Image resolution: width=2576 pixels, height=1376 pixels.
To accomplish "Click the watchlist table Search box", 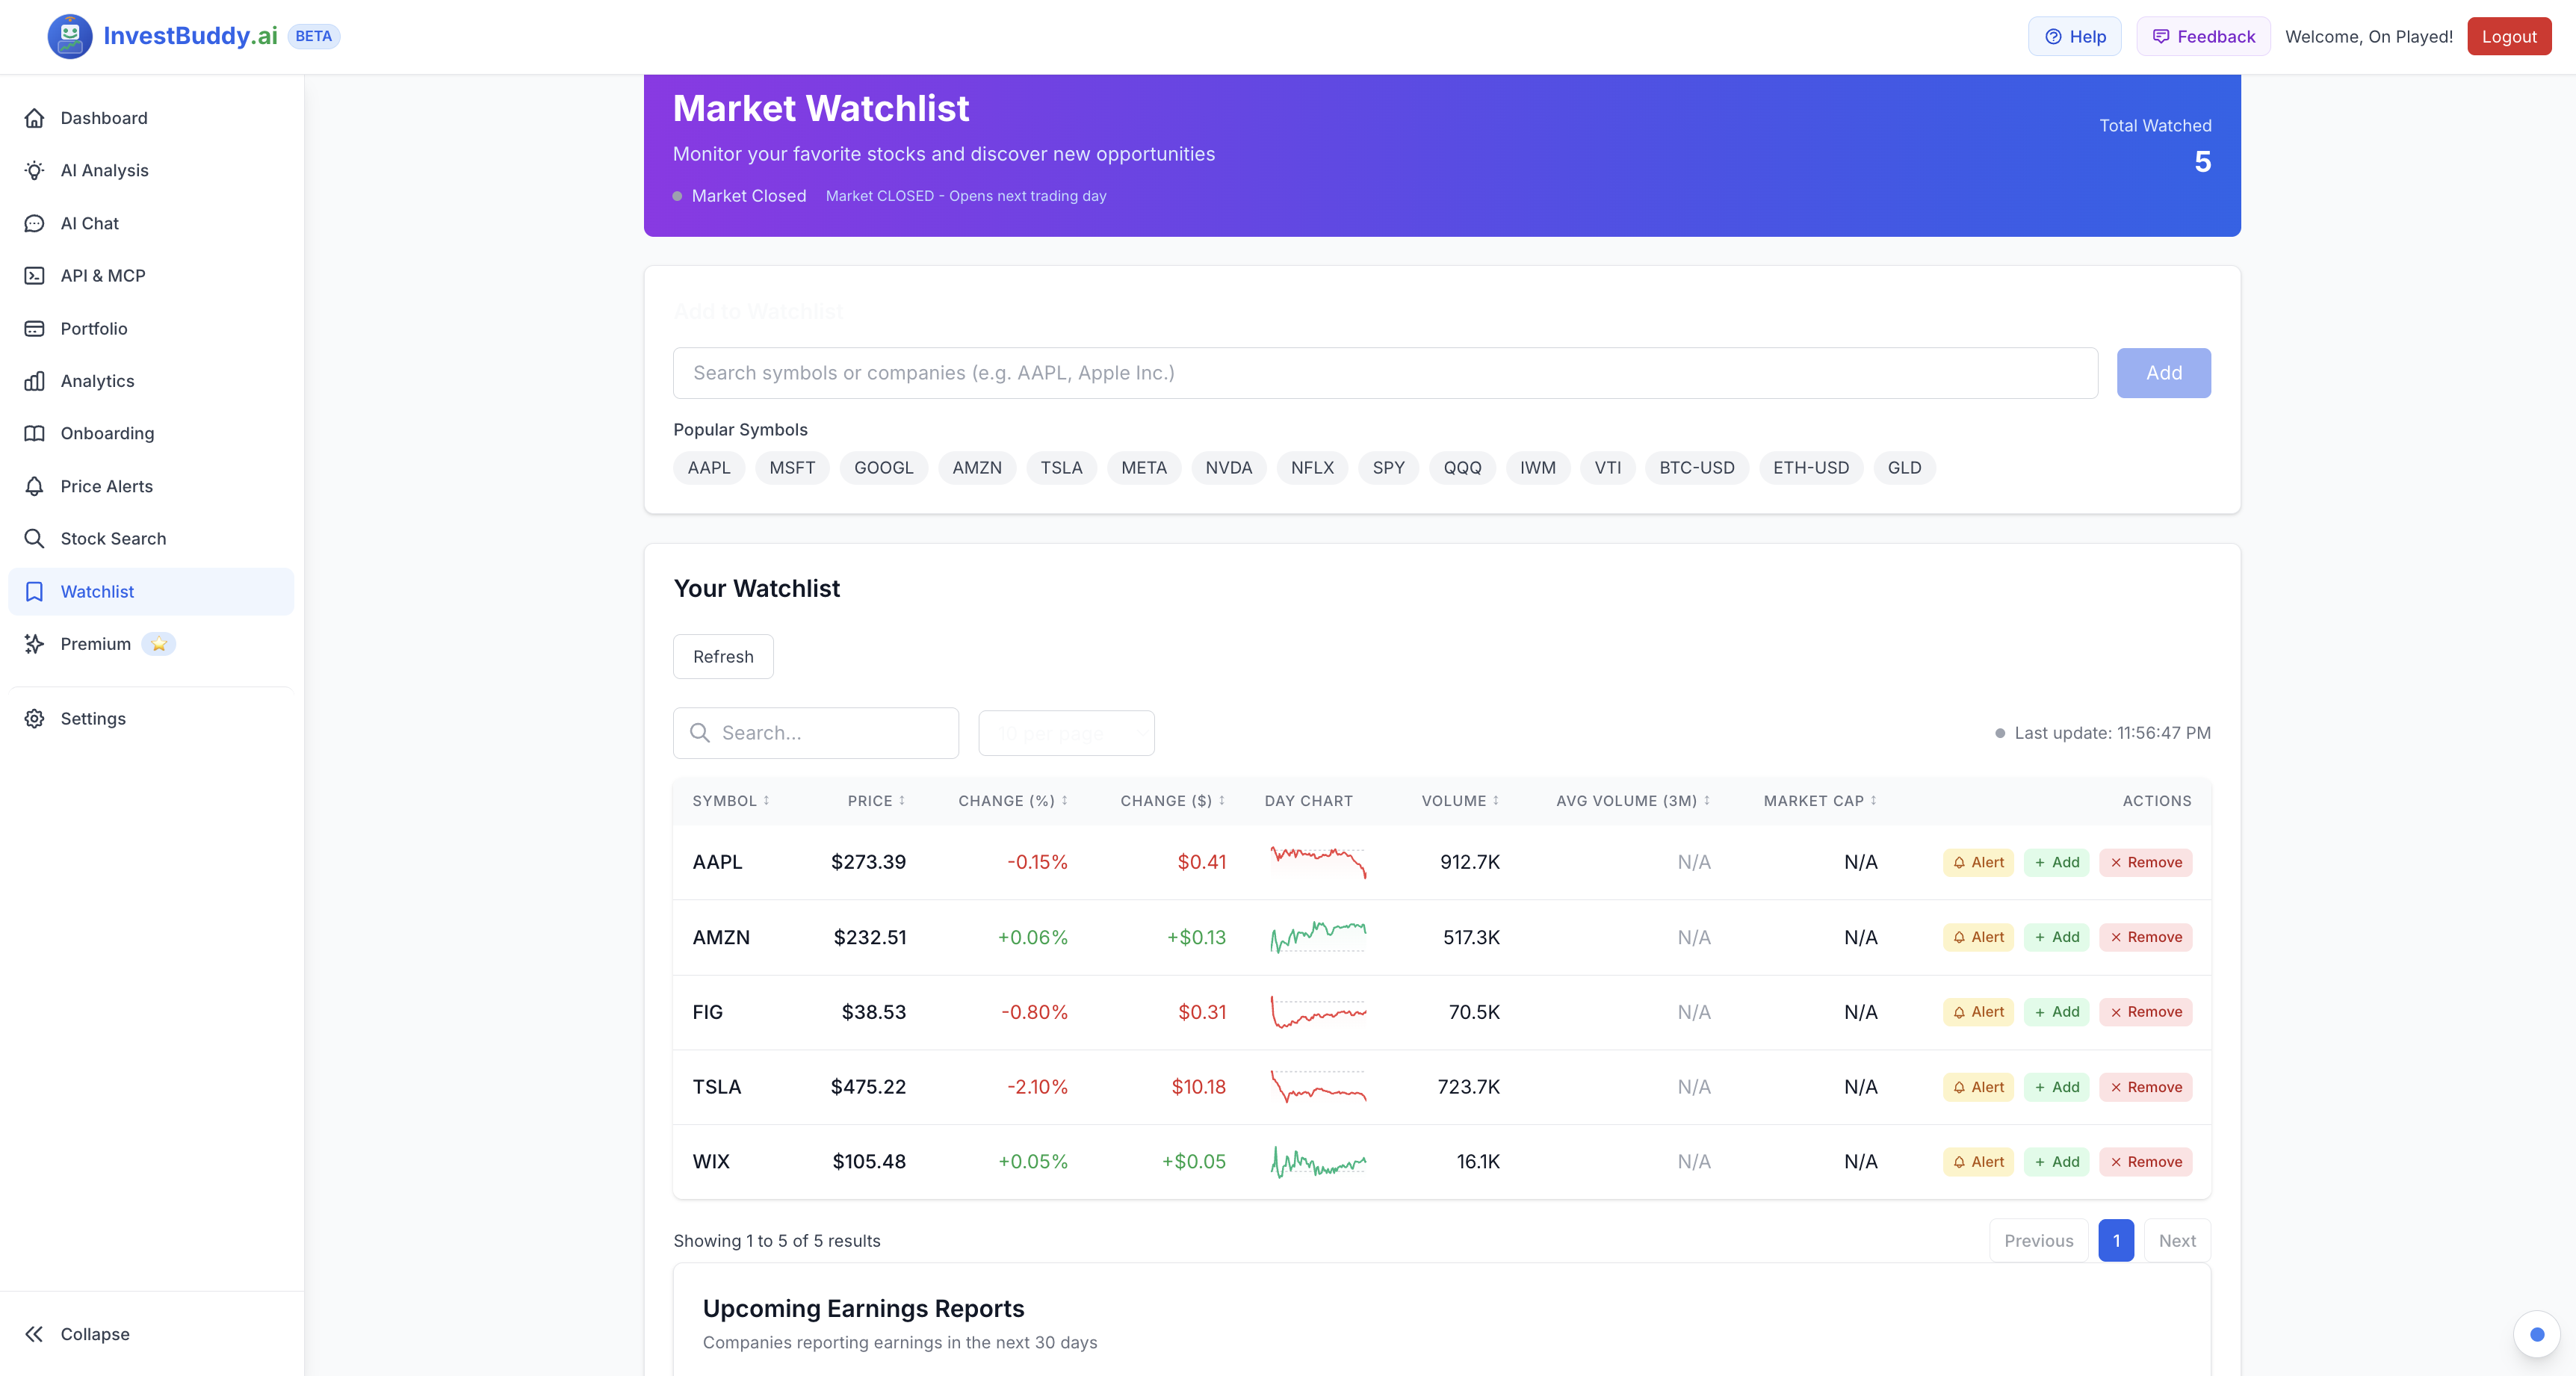I will tap(815, 733).
